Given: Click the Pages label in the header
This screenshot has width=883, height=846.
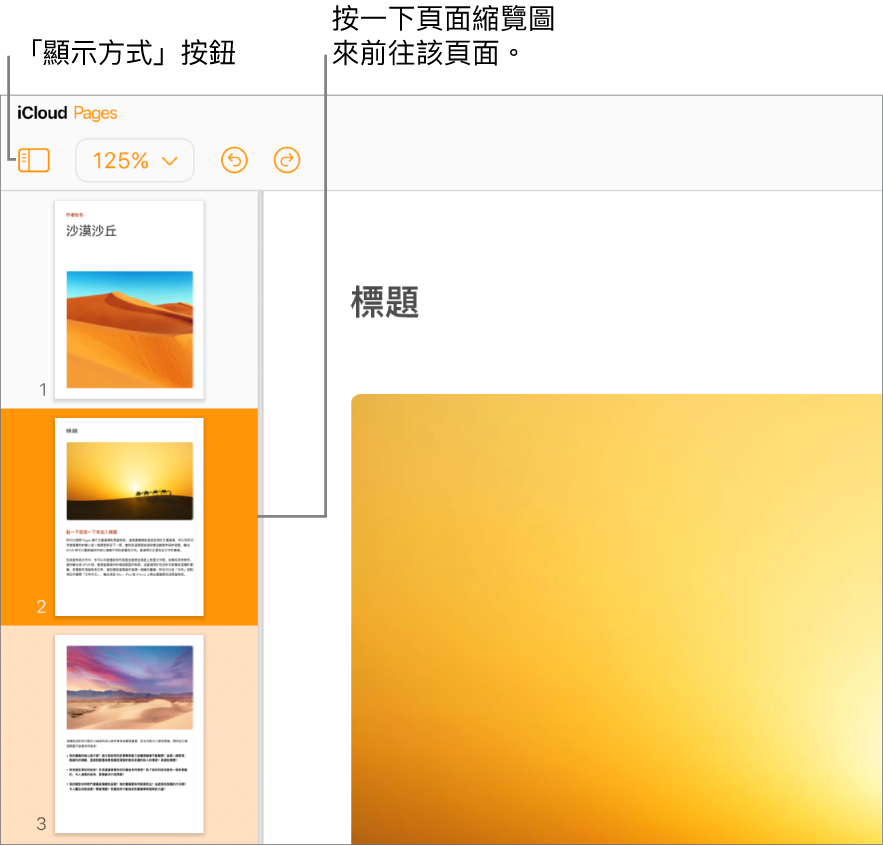Looking at the screenshot, I should coord(96,113).
